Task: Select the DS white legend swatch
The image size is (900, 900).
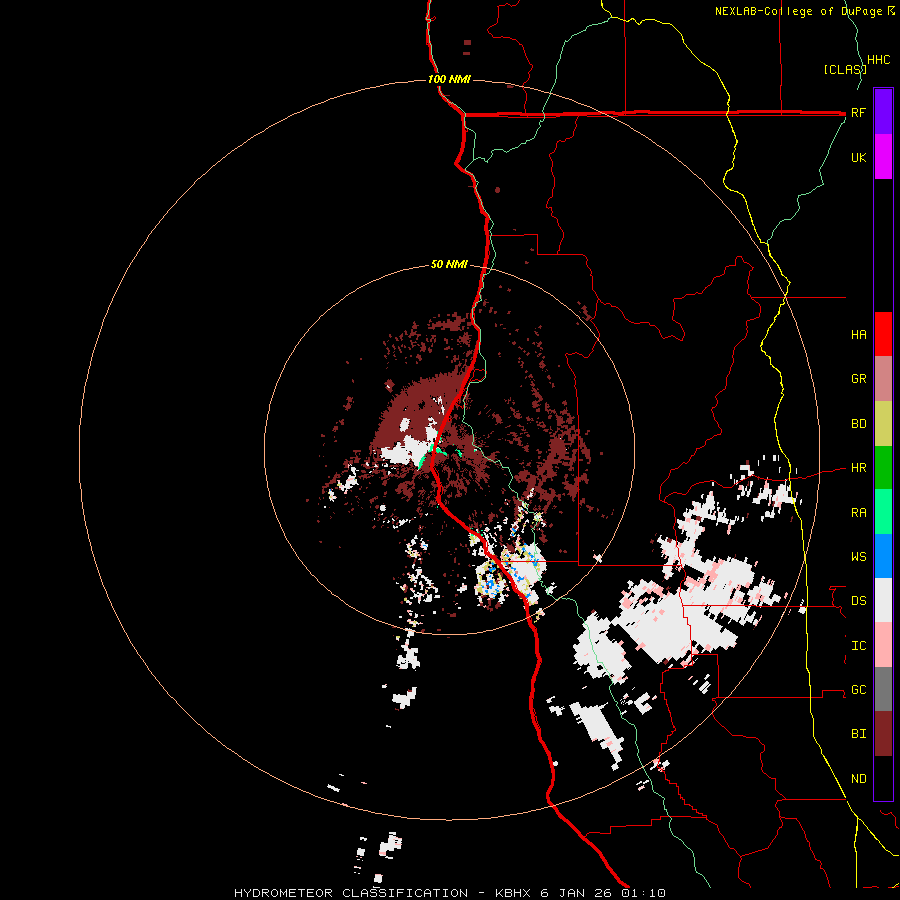Action: click(x=883, y=600)
